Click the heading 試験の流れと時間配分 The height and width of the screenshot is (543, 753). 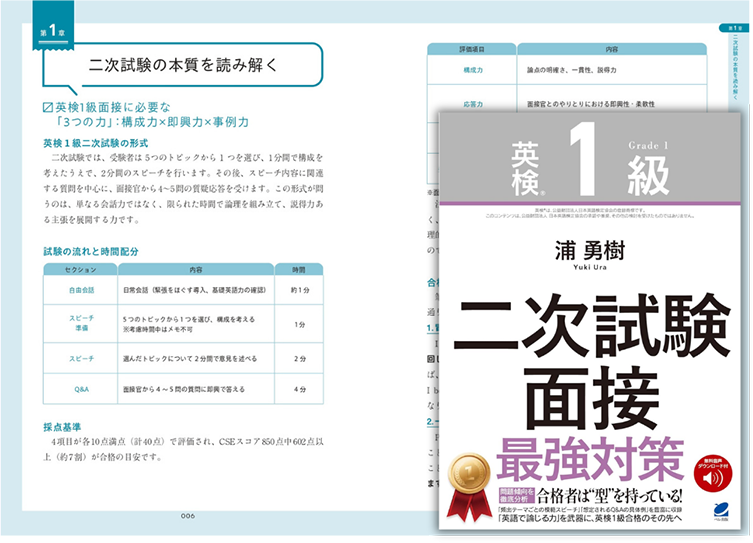pos(91,251)
